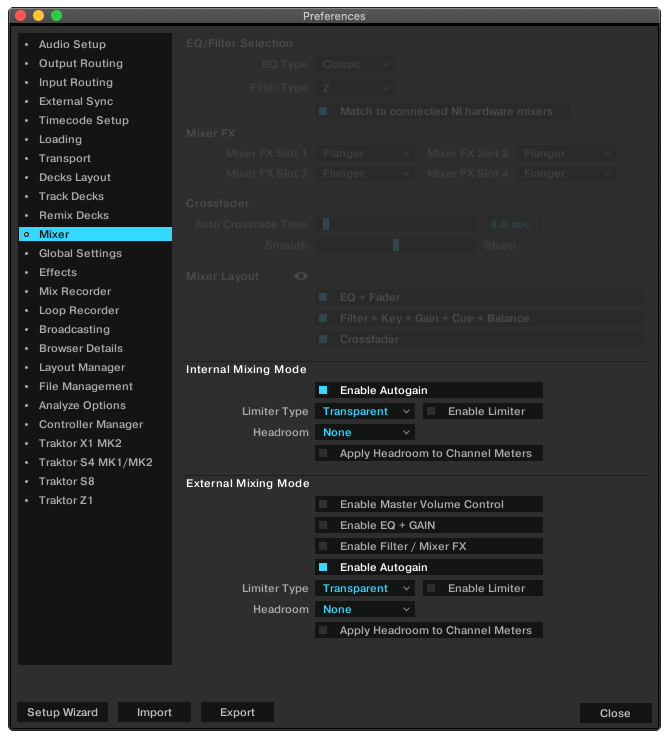Screen dimensions: 670x740
Task: Click the Export button
Action: pyautogui.click(x=237, y=713)
